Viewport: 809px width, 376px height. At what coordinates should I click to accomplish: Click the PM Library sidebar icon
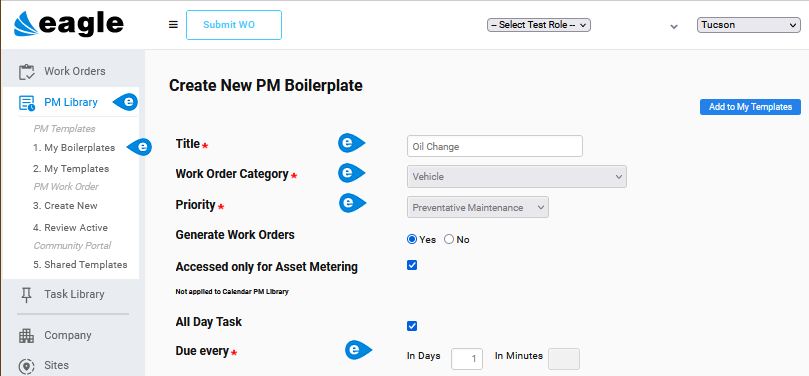click(26, 103)
